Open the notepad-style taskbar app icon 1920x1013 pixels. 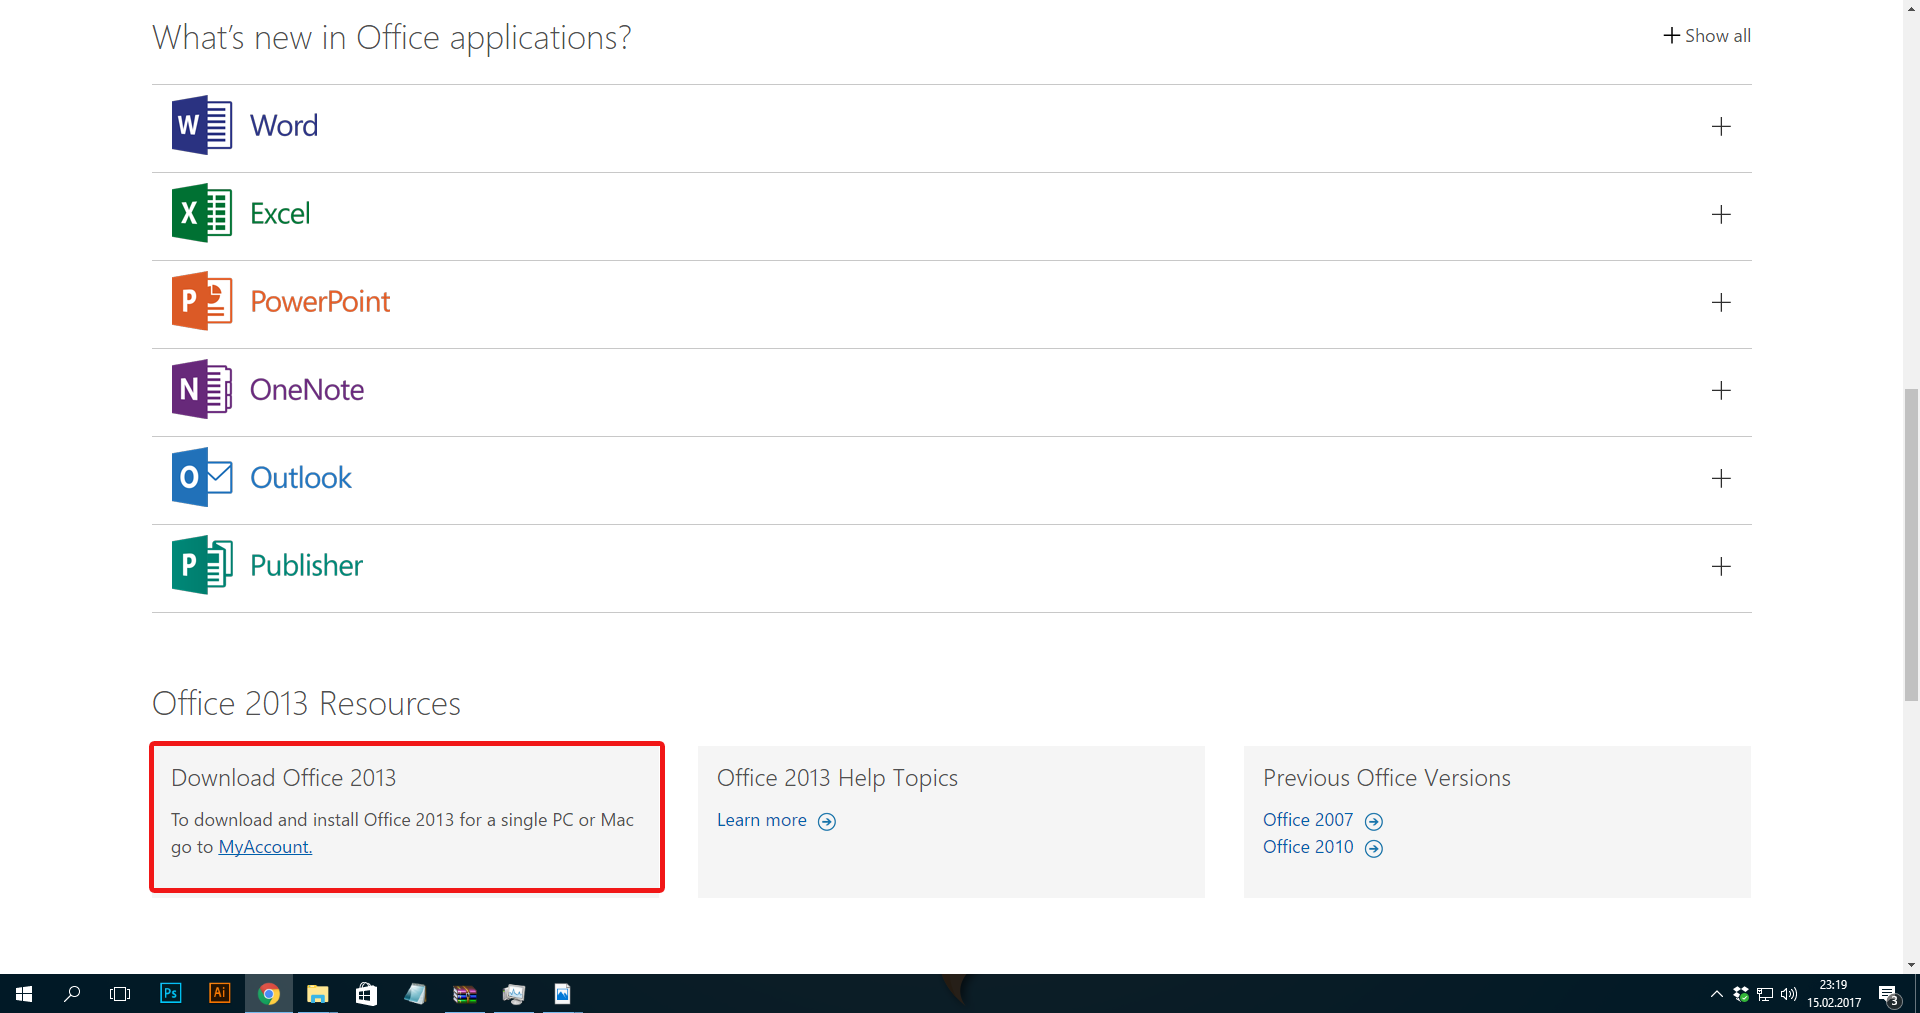(x=415, y=994)
